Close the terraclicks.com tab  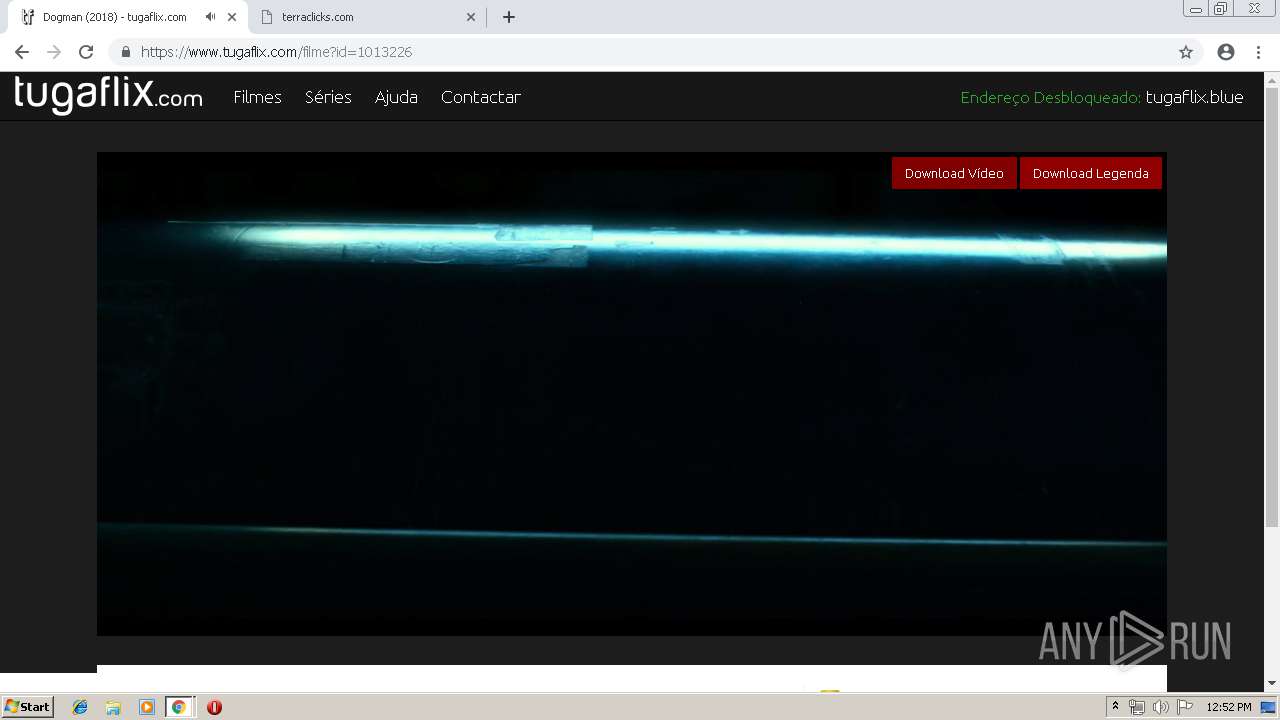(x=471, y=17)
